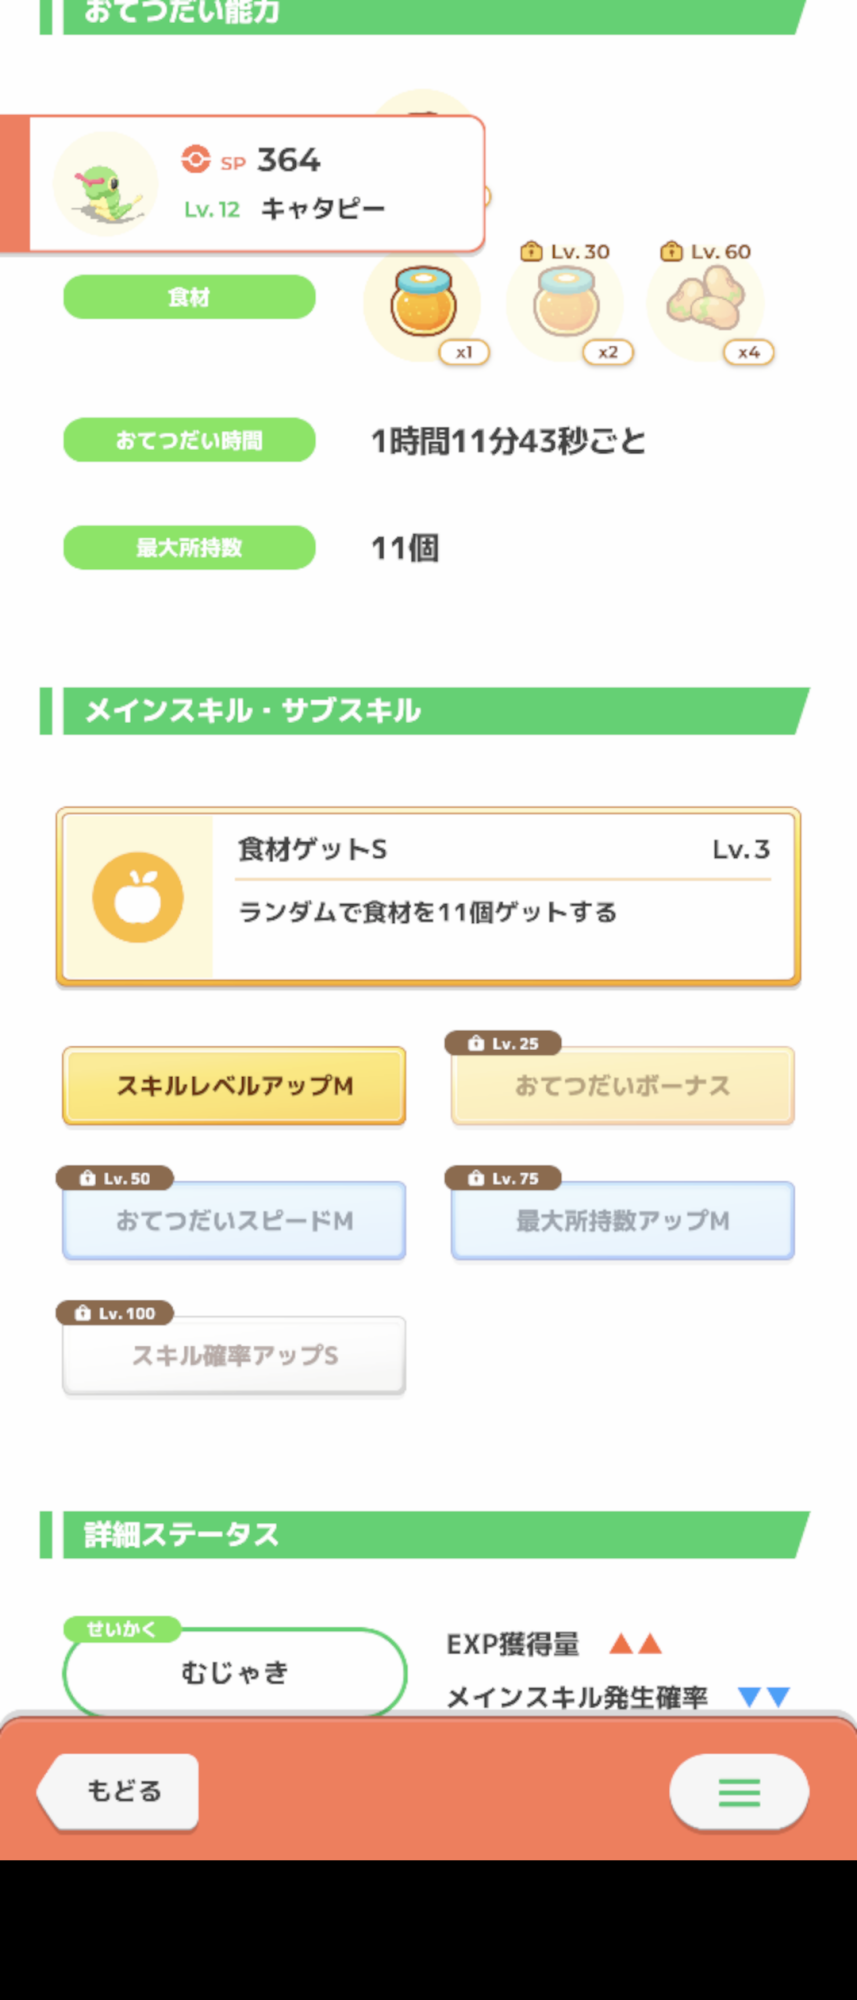This screenshot has height=2000, width=857.
Task: Tap the honey jar ingredient icon
Action: (423, 303)
